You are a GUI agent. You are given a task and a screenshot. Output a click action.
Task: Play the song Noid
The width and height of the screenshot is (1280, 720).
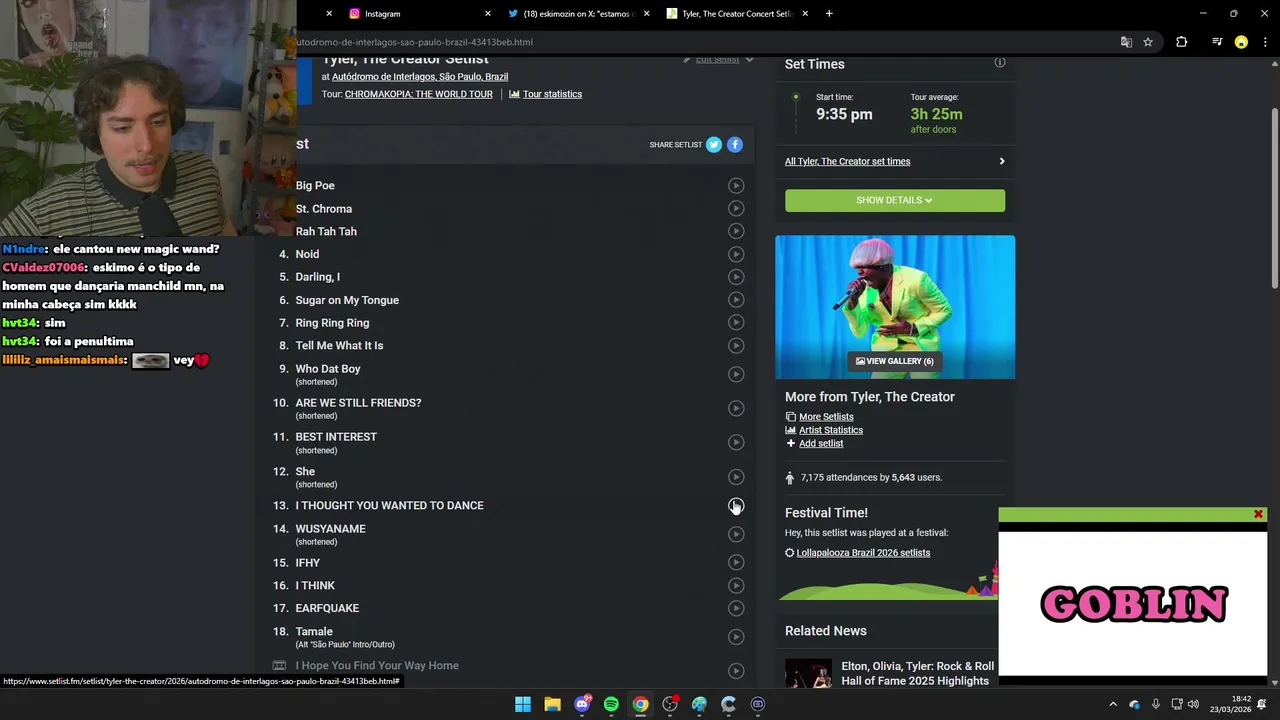coord(736,254)
